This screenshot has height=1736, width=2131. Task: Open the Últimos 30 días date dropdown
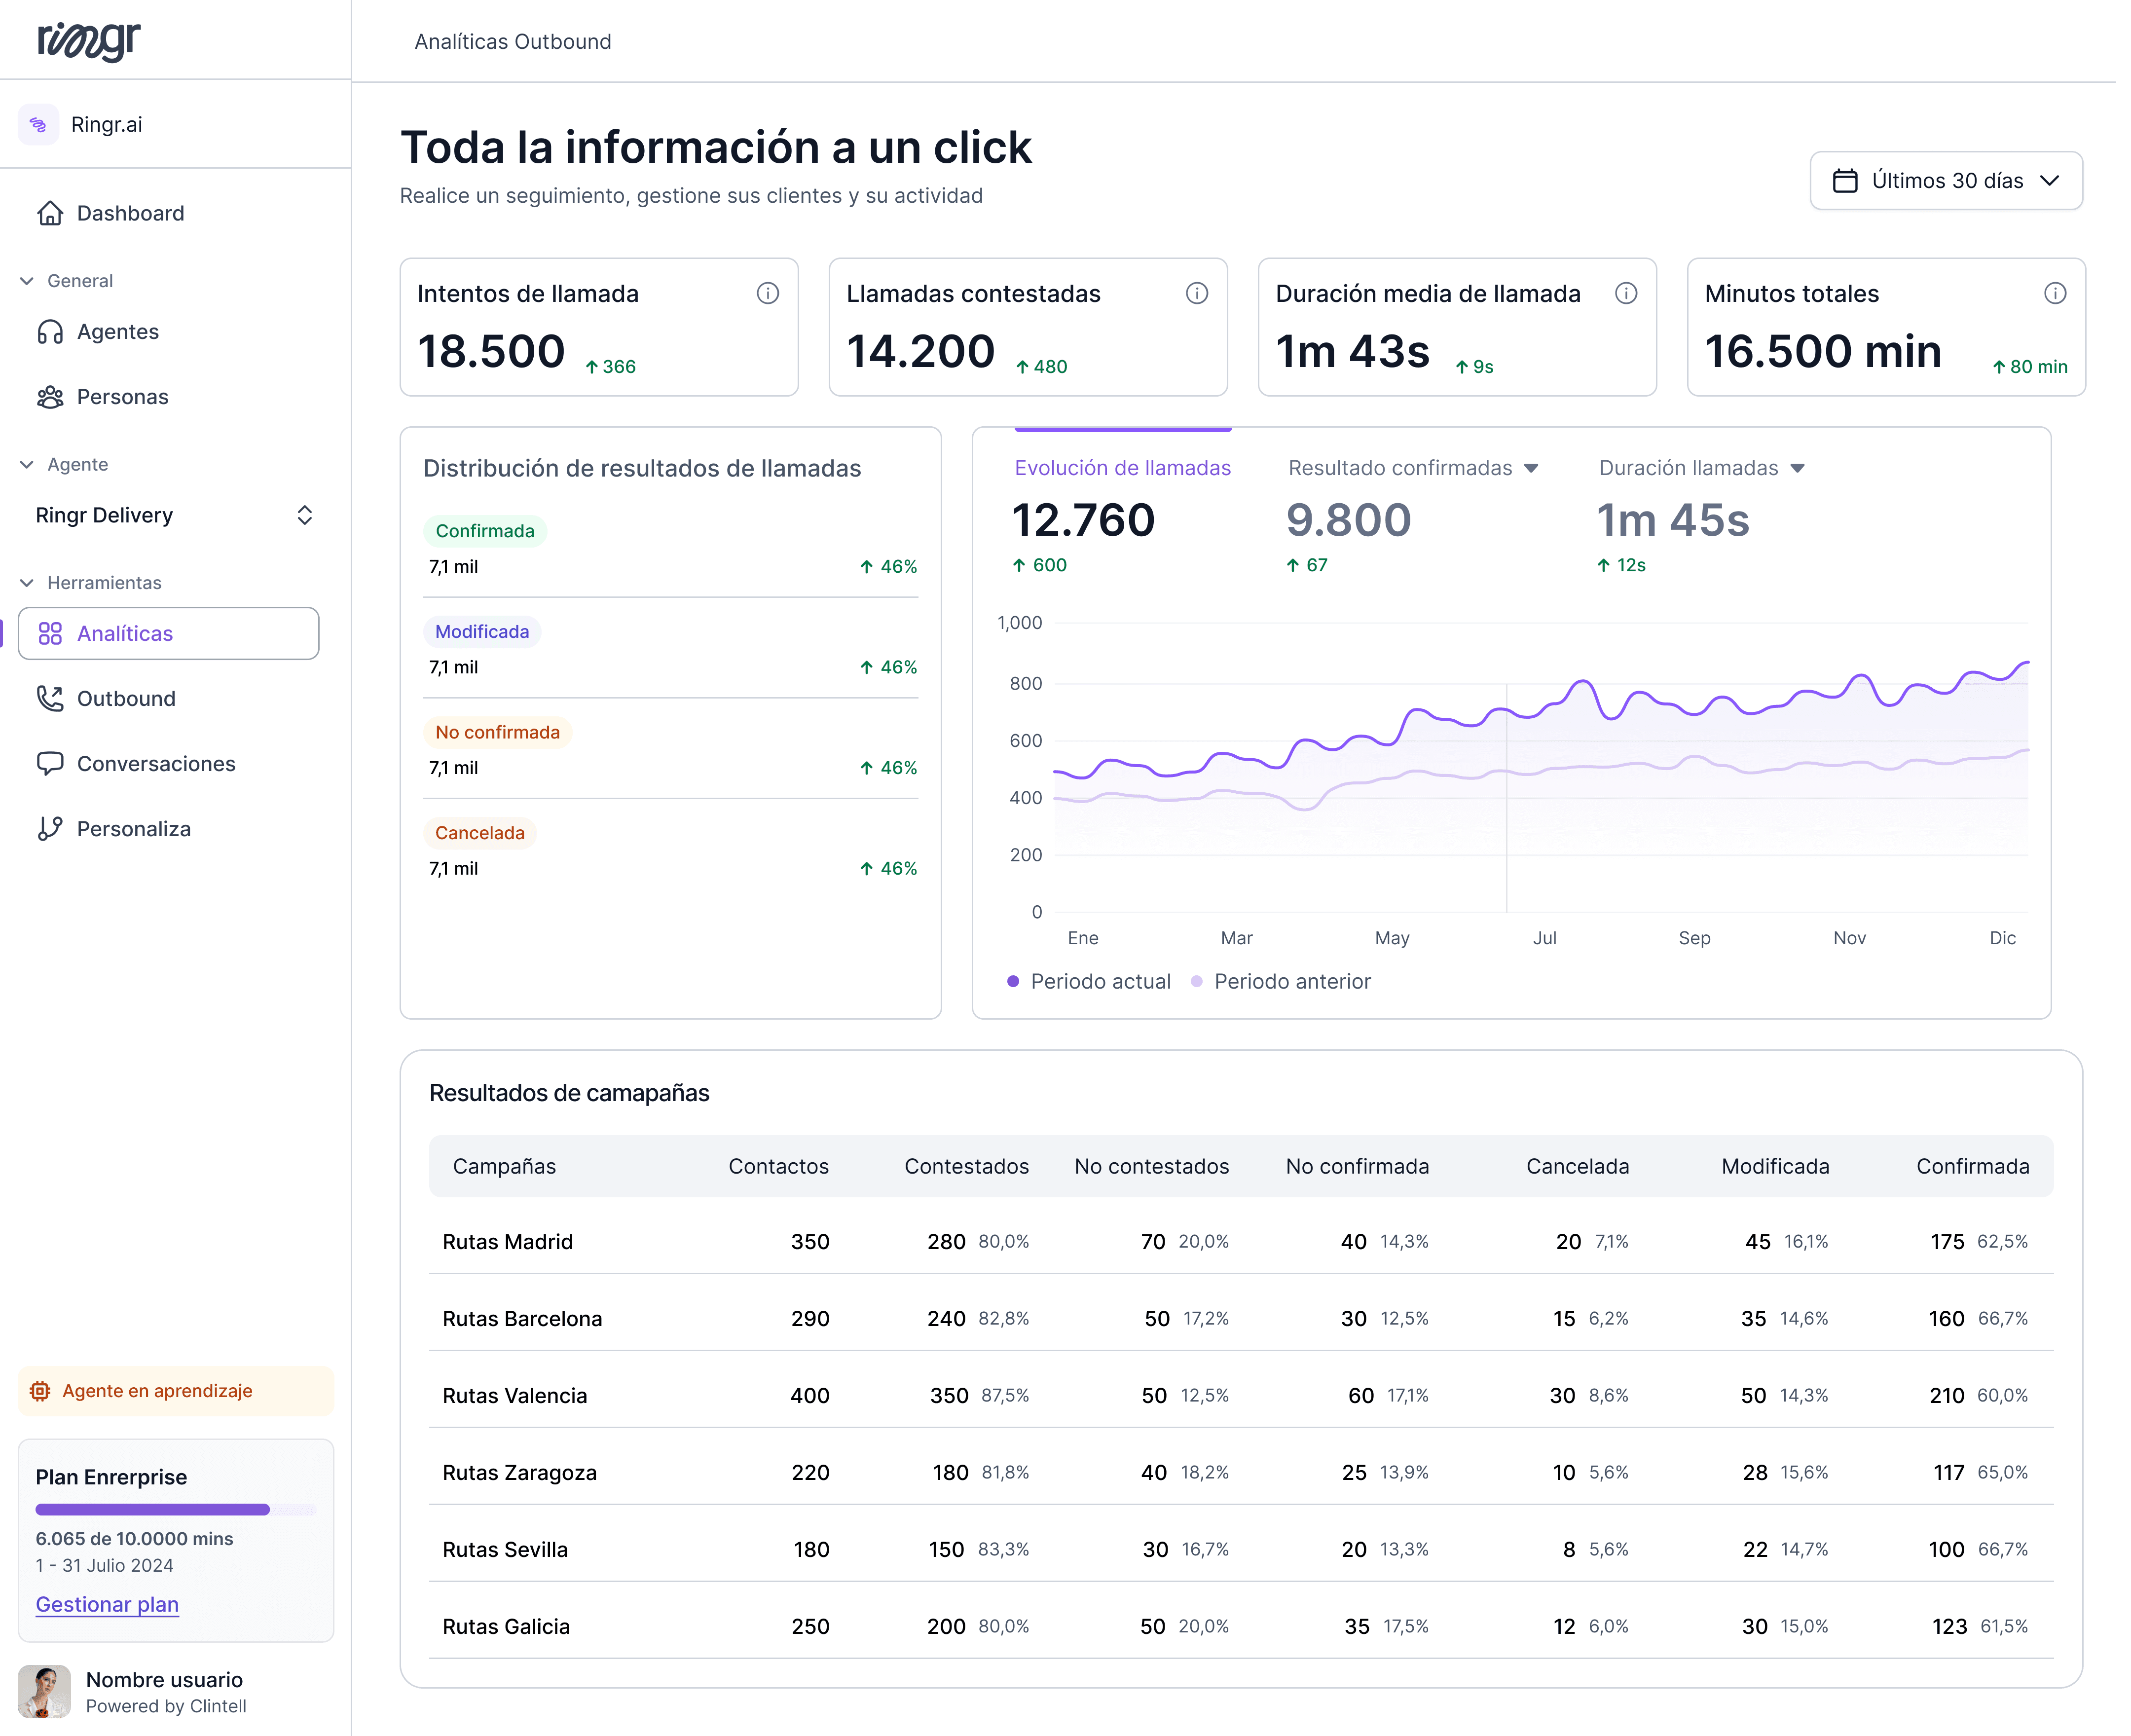1946,181
